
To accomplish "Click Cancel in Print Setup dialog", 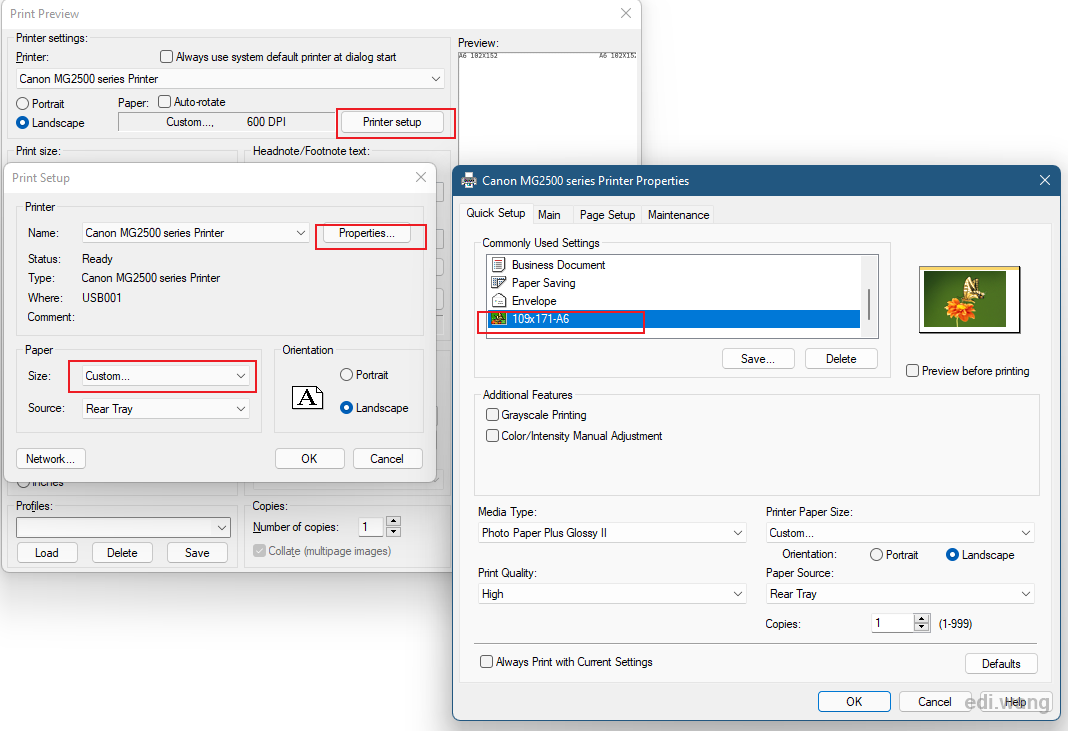I will pyautogui.click(x=387, y=458).
